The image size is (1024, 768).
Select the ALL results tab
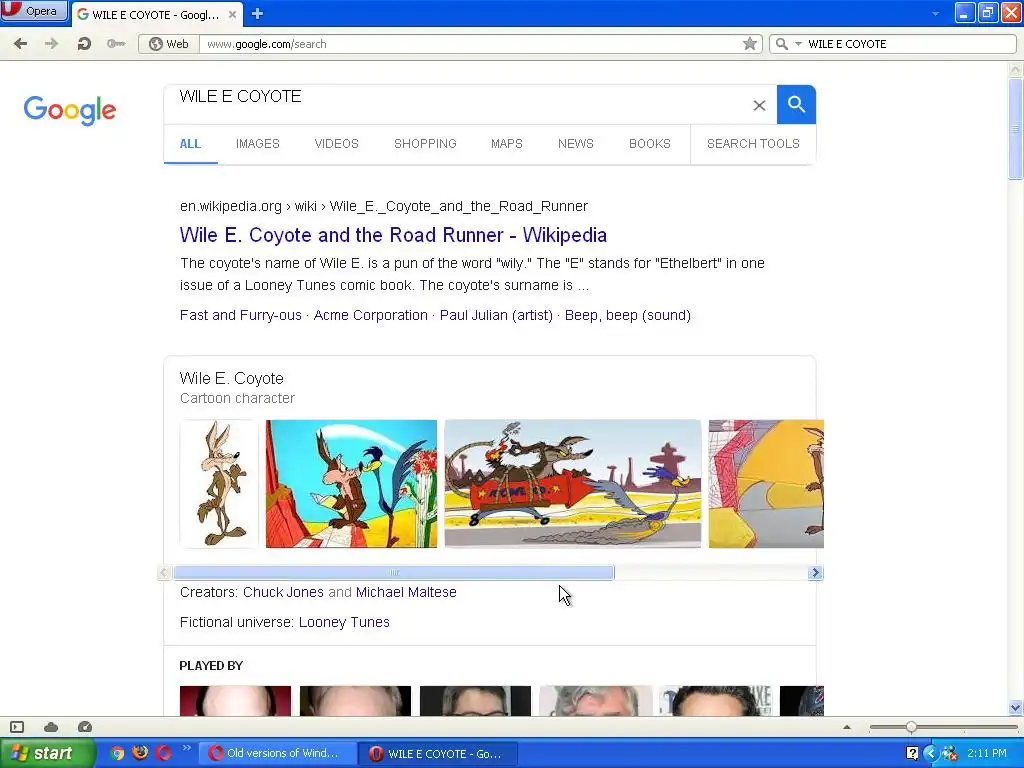(x=190, y=144)
